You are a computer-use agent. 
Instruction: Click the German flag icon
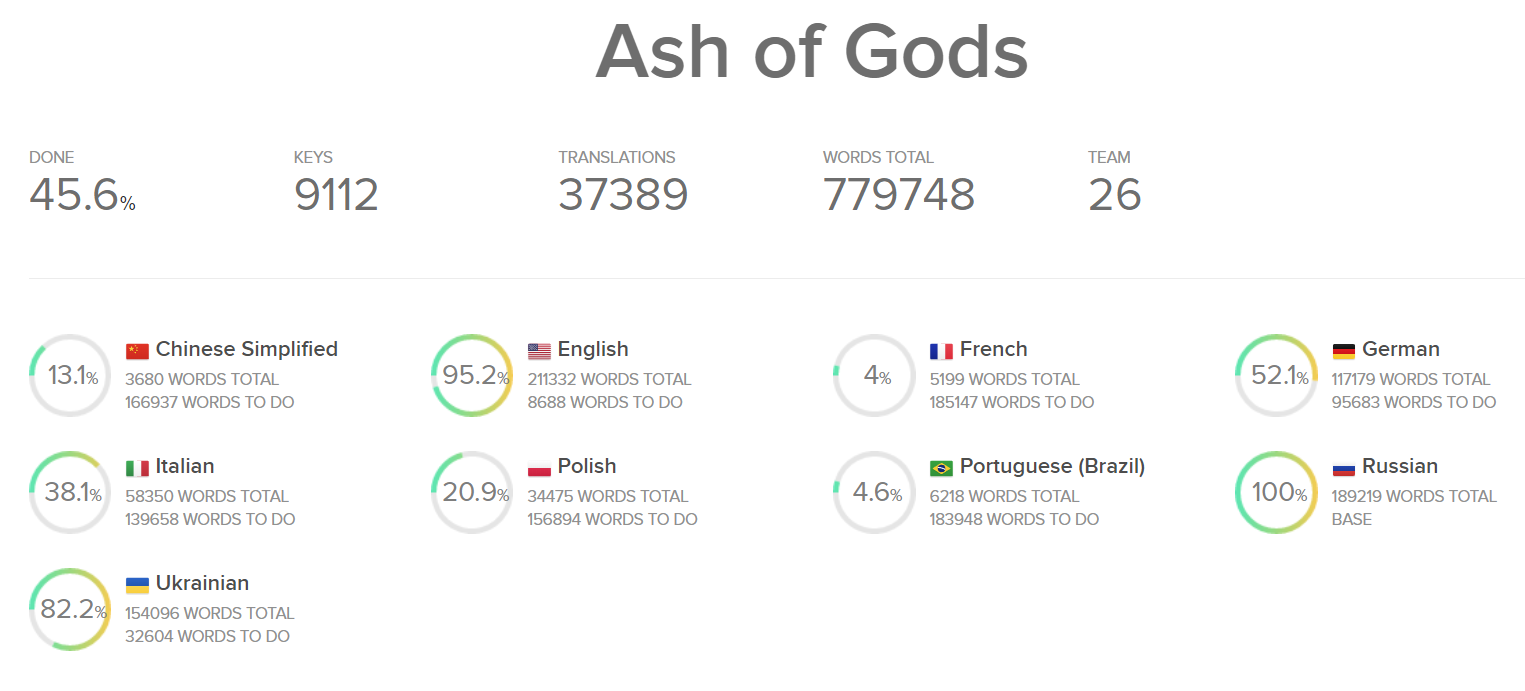tap(1343, 351)
